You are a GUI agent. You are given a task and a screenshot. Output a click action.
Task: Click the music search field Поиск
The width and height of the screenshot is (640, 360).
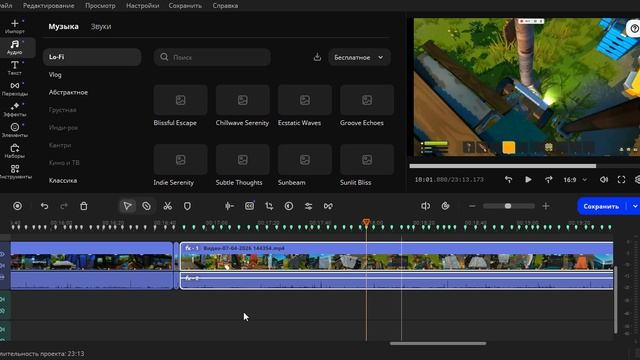tap(212, 57)
